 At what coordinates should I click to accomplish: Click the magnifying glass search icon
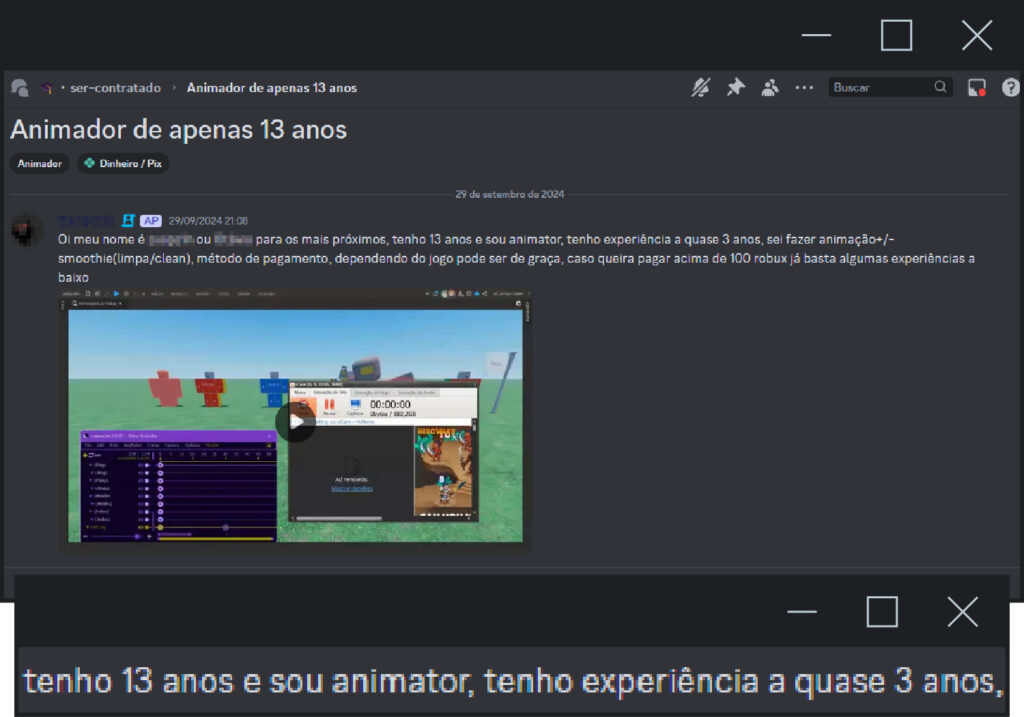click(x=941, y=87)
